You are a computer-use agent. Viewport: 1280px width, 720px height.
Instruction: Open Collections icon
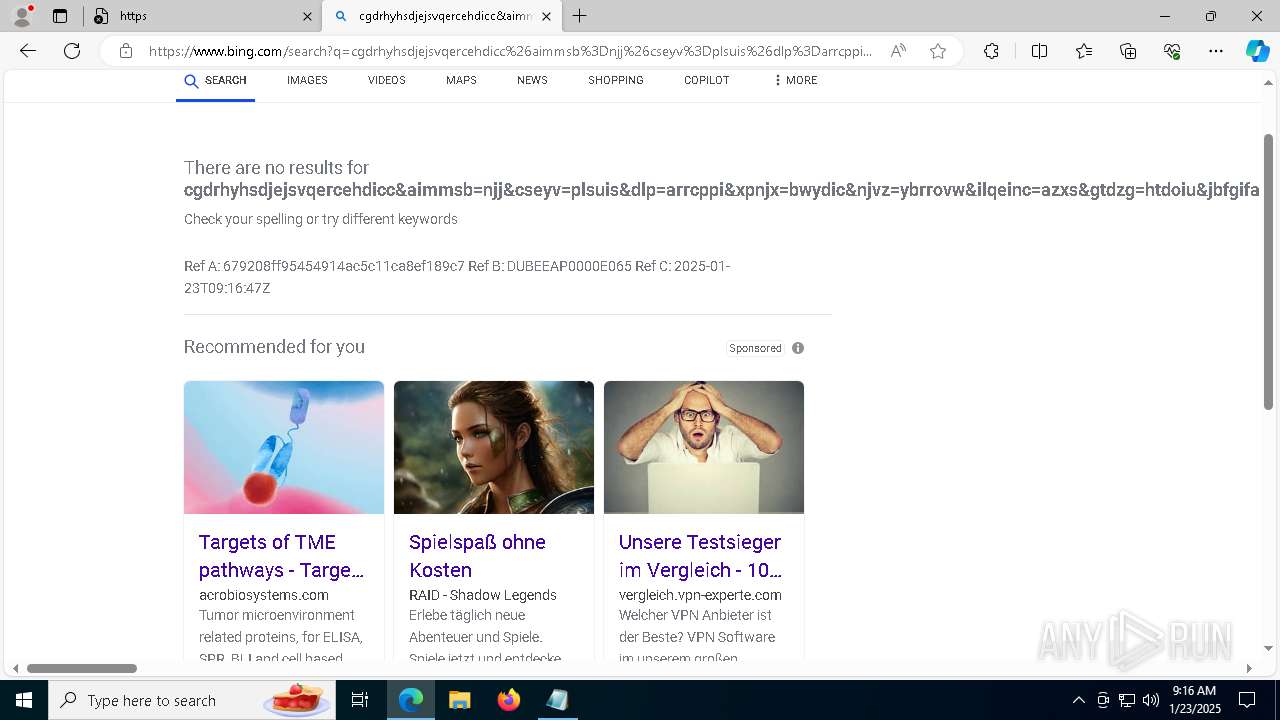pos(1128,51)
